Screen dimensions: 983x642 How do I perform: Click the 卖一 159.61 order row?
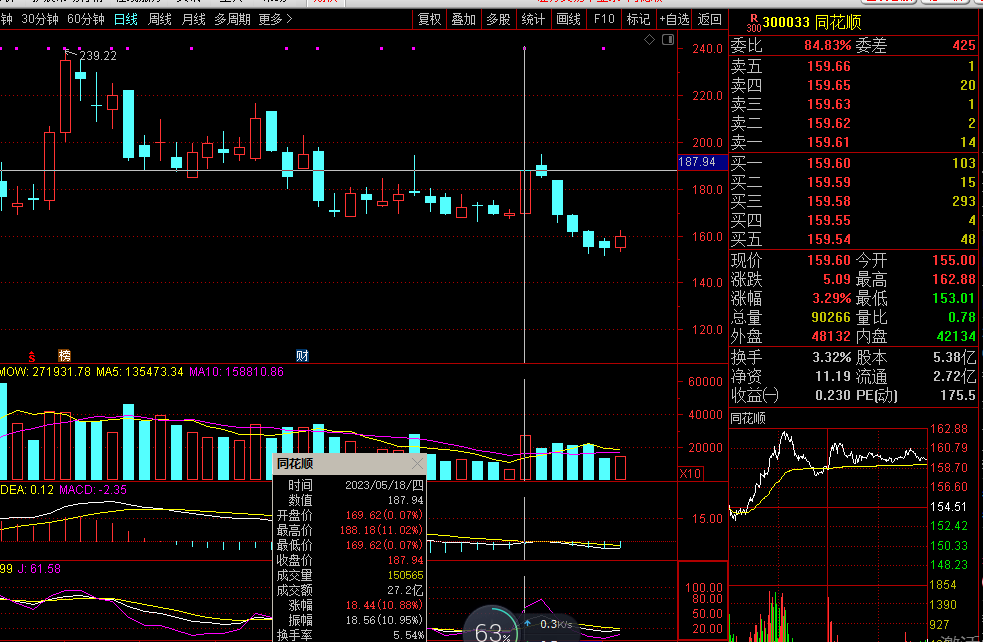tap(853, 142)
